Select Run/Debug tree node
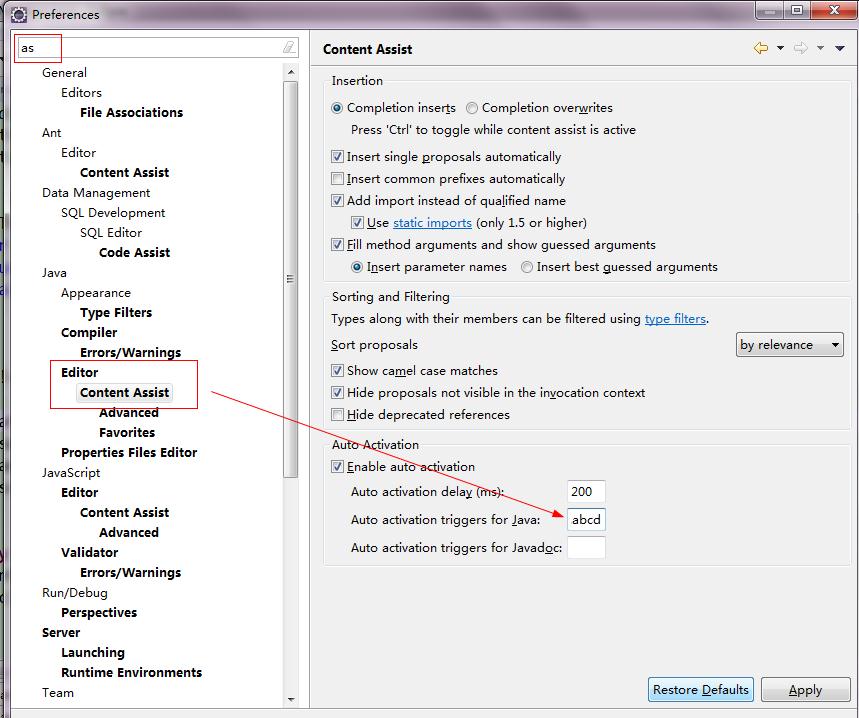Viewport: 859px width, 718px height. click(75, 593)
